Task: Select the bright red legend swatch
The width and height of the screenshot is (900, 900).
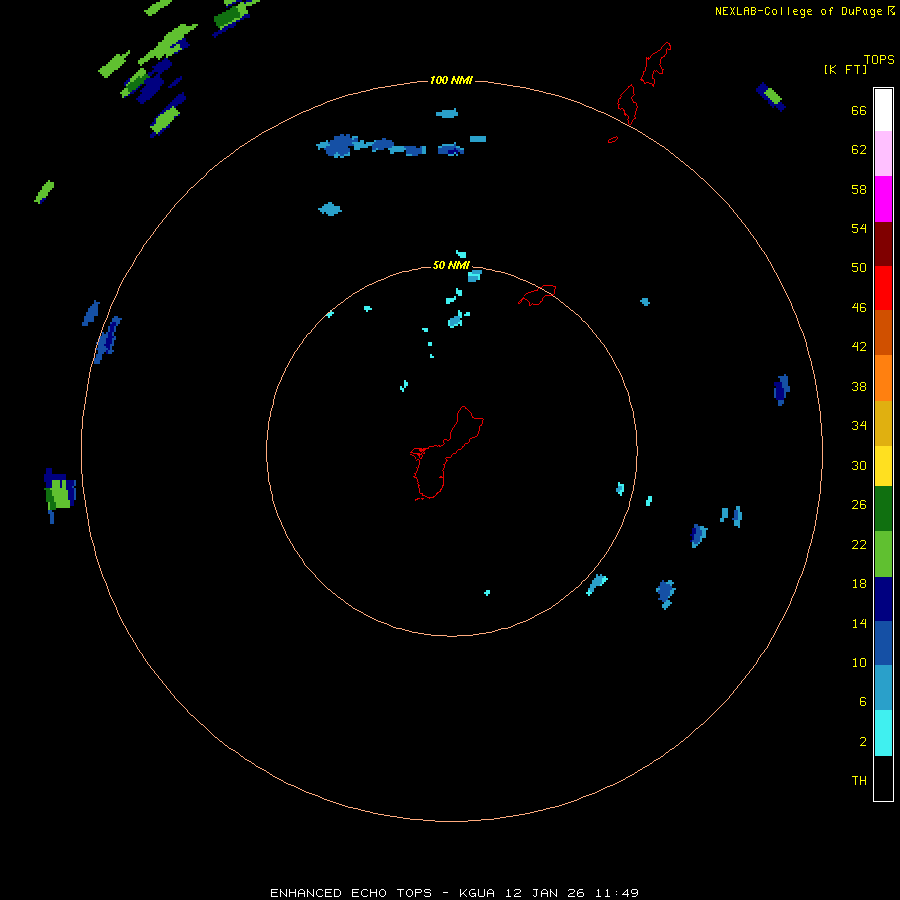Action: click(883, 288)
